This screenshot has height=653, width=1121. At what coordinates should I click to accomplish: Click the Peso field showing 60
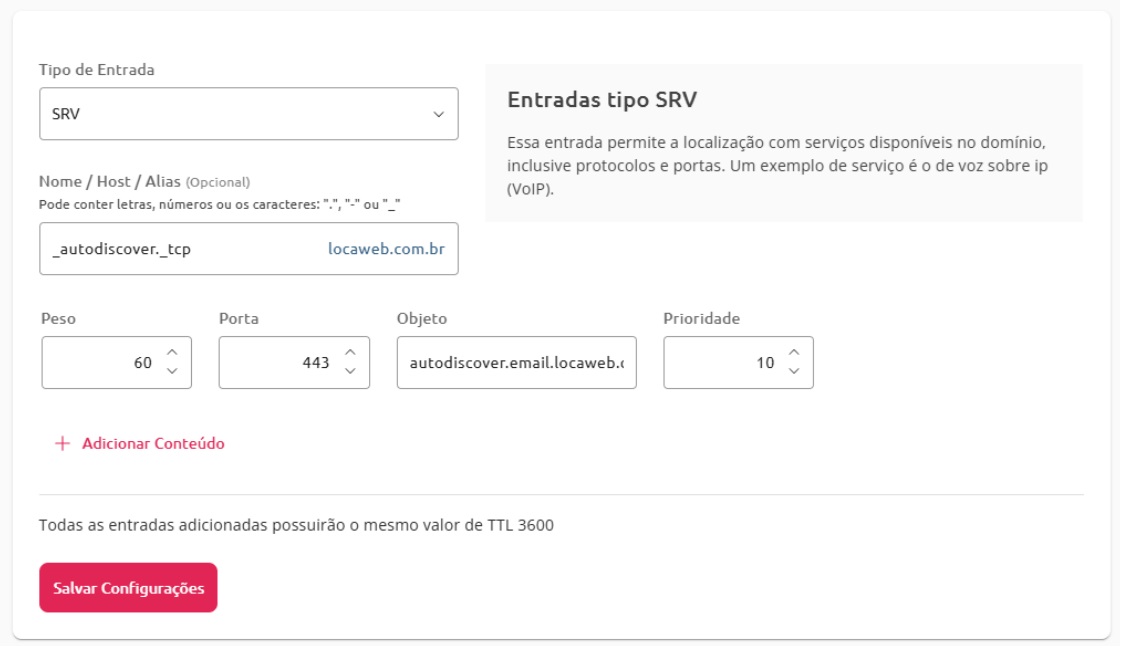click(117, 363)
